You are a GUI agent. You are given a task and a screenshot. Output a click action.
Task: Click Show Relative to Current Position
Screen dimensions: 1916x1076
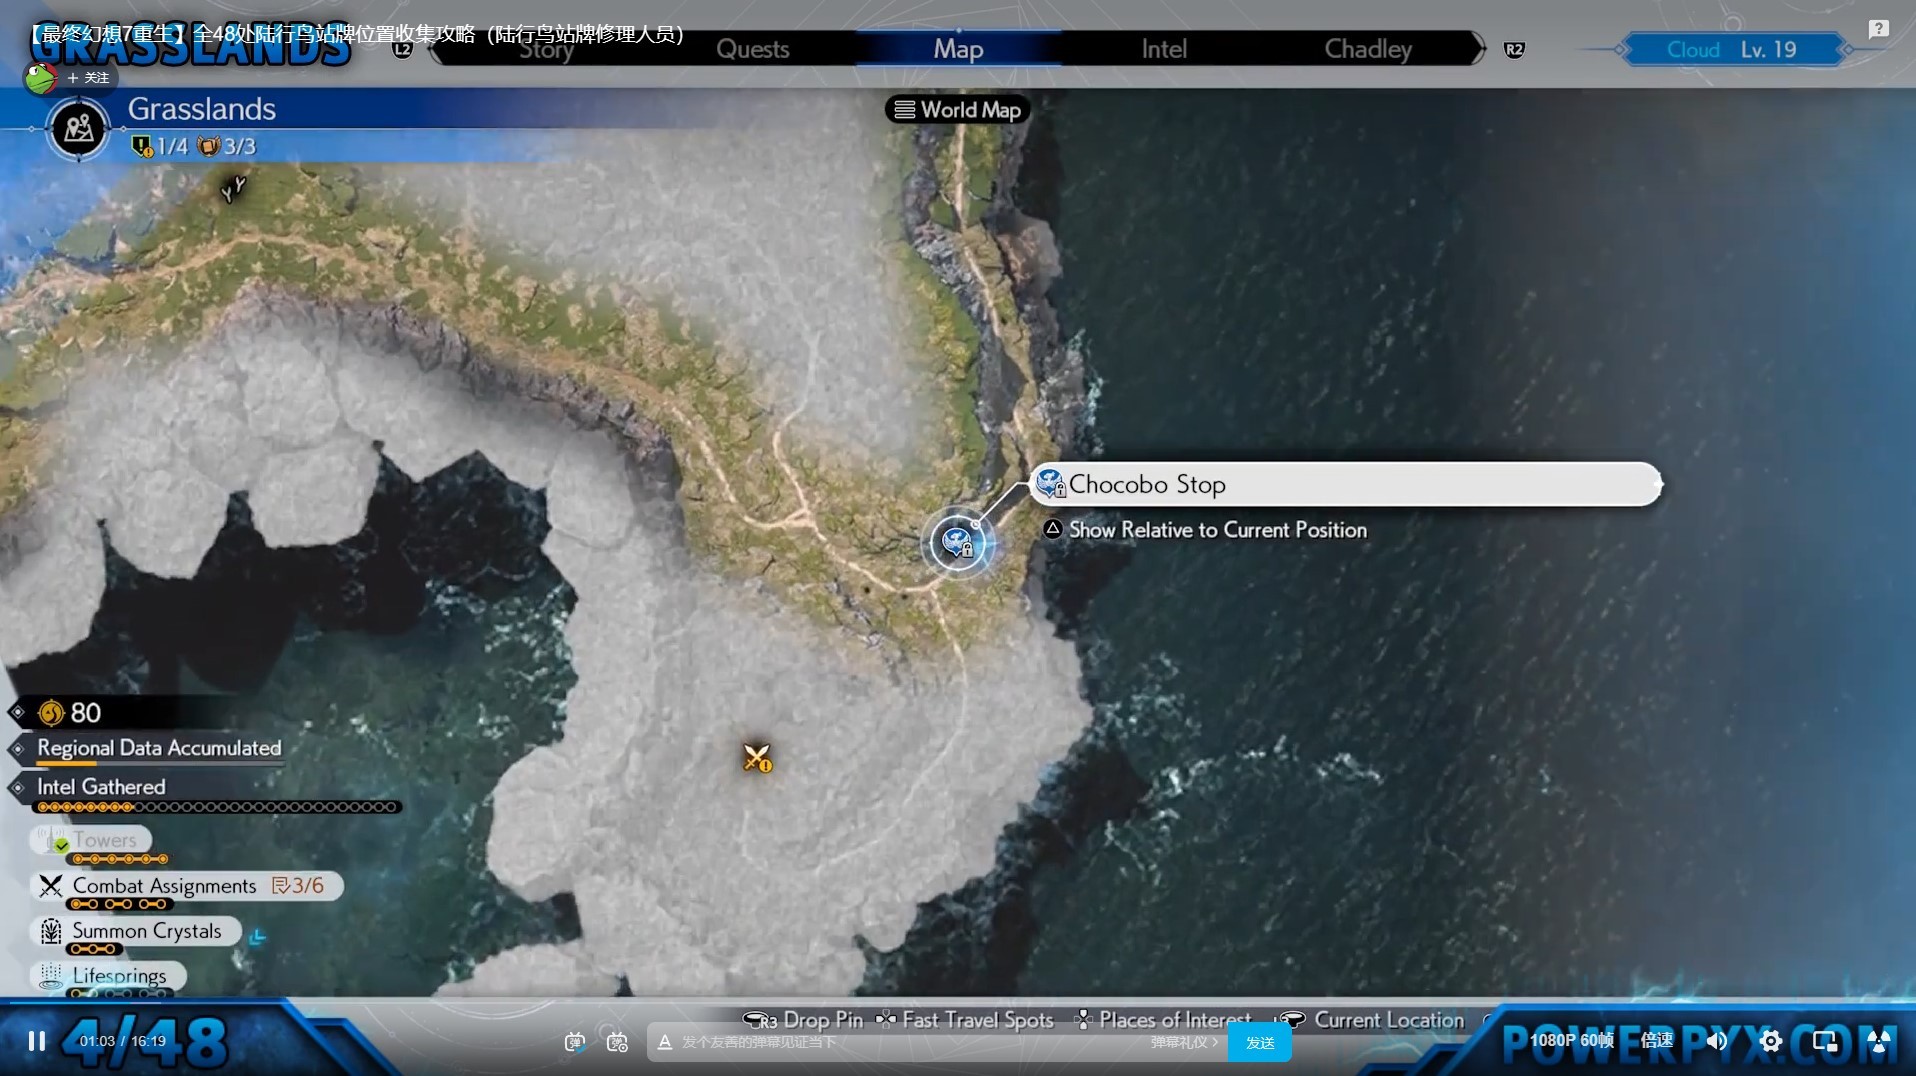click(1218, 530)
